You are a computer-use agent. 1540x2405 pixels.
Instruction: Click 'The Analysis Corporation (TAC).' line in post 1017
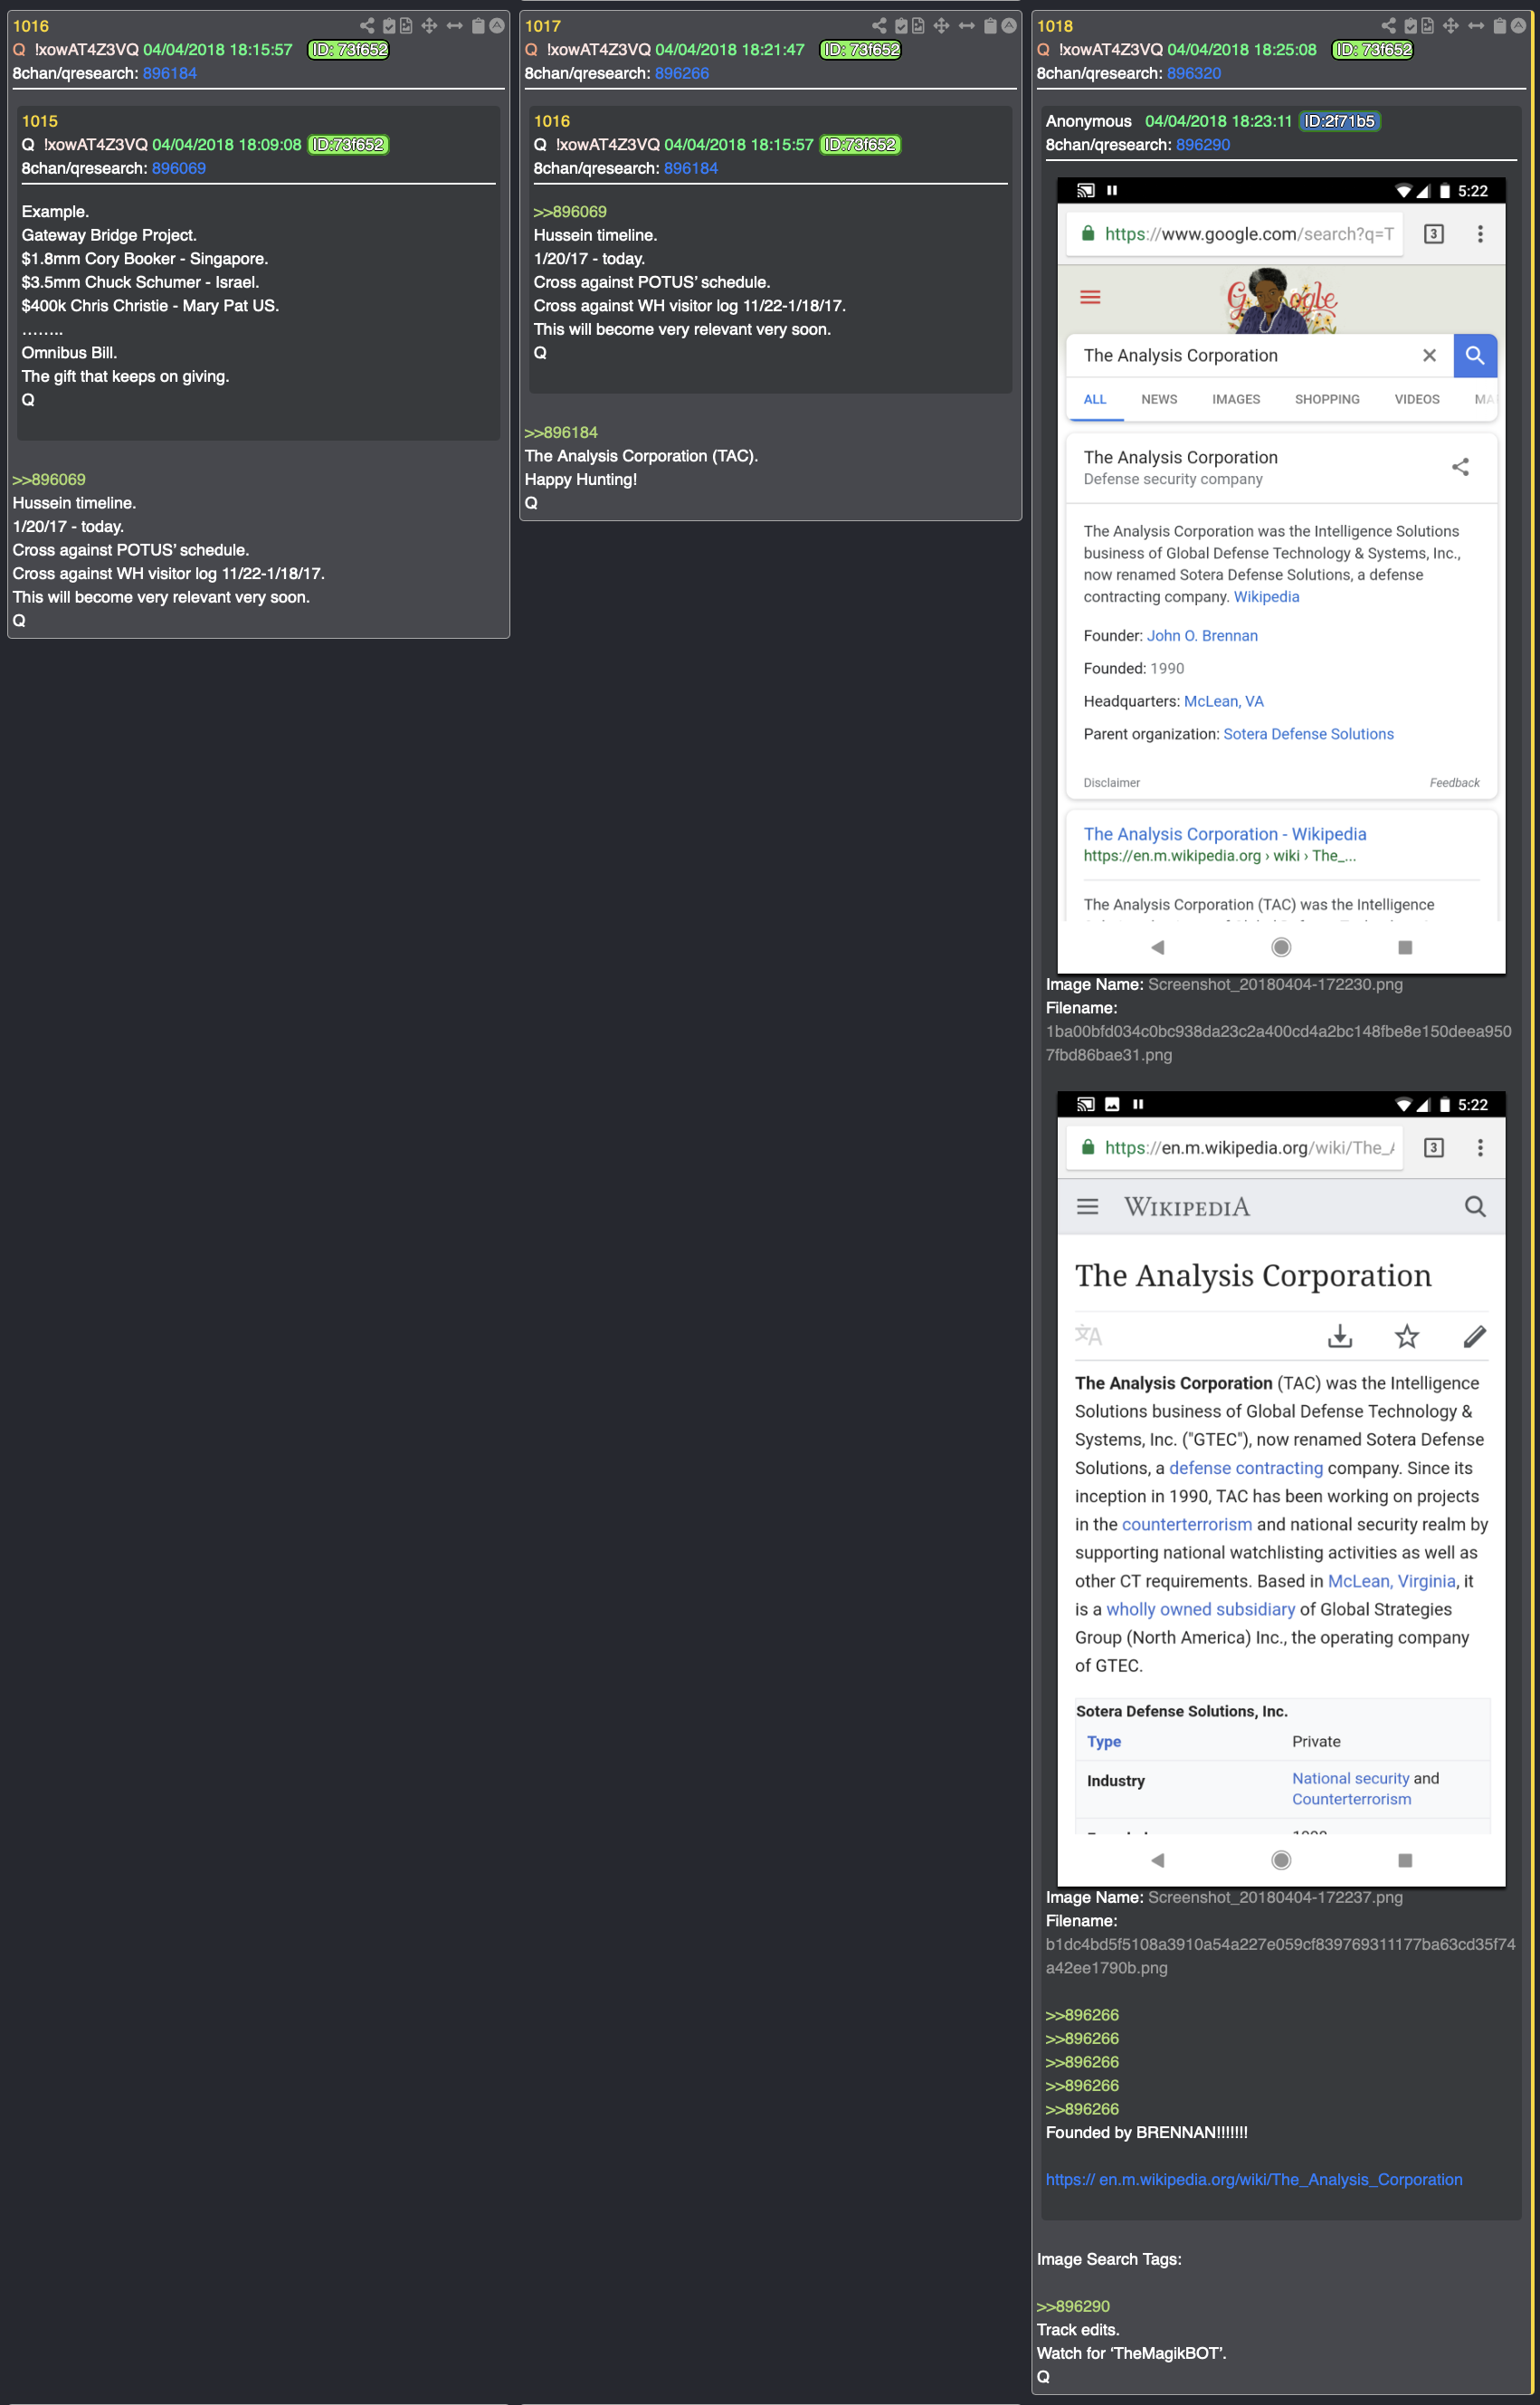point(641,456)
